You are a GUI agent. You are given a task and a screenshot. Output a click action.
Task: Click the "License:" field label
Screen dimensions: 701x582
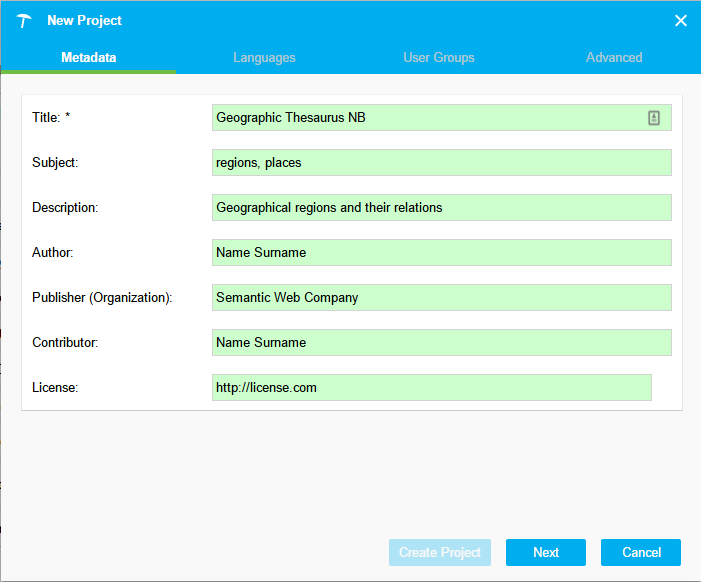(55, 388)
